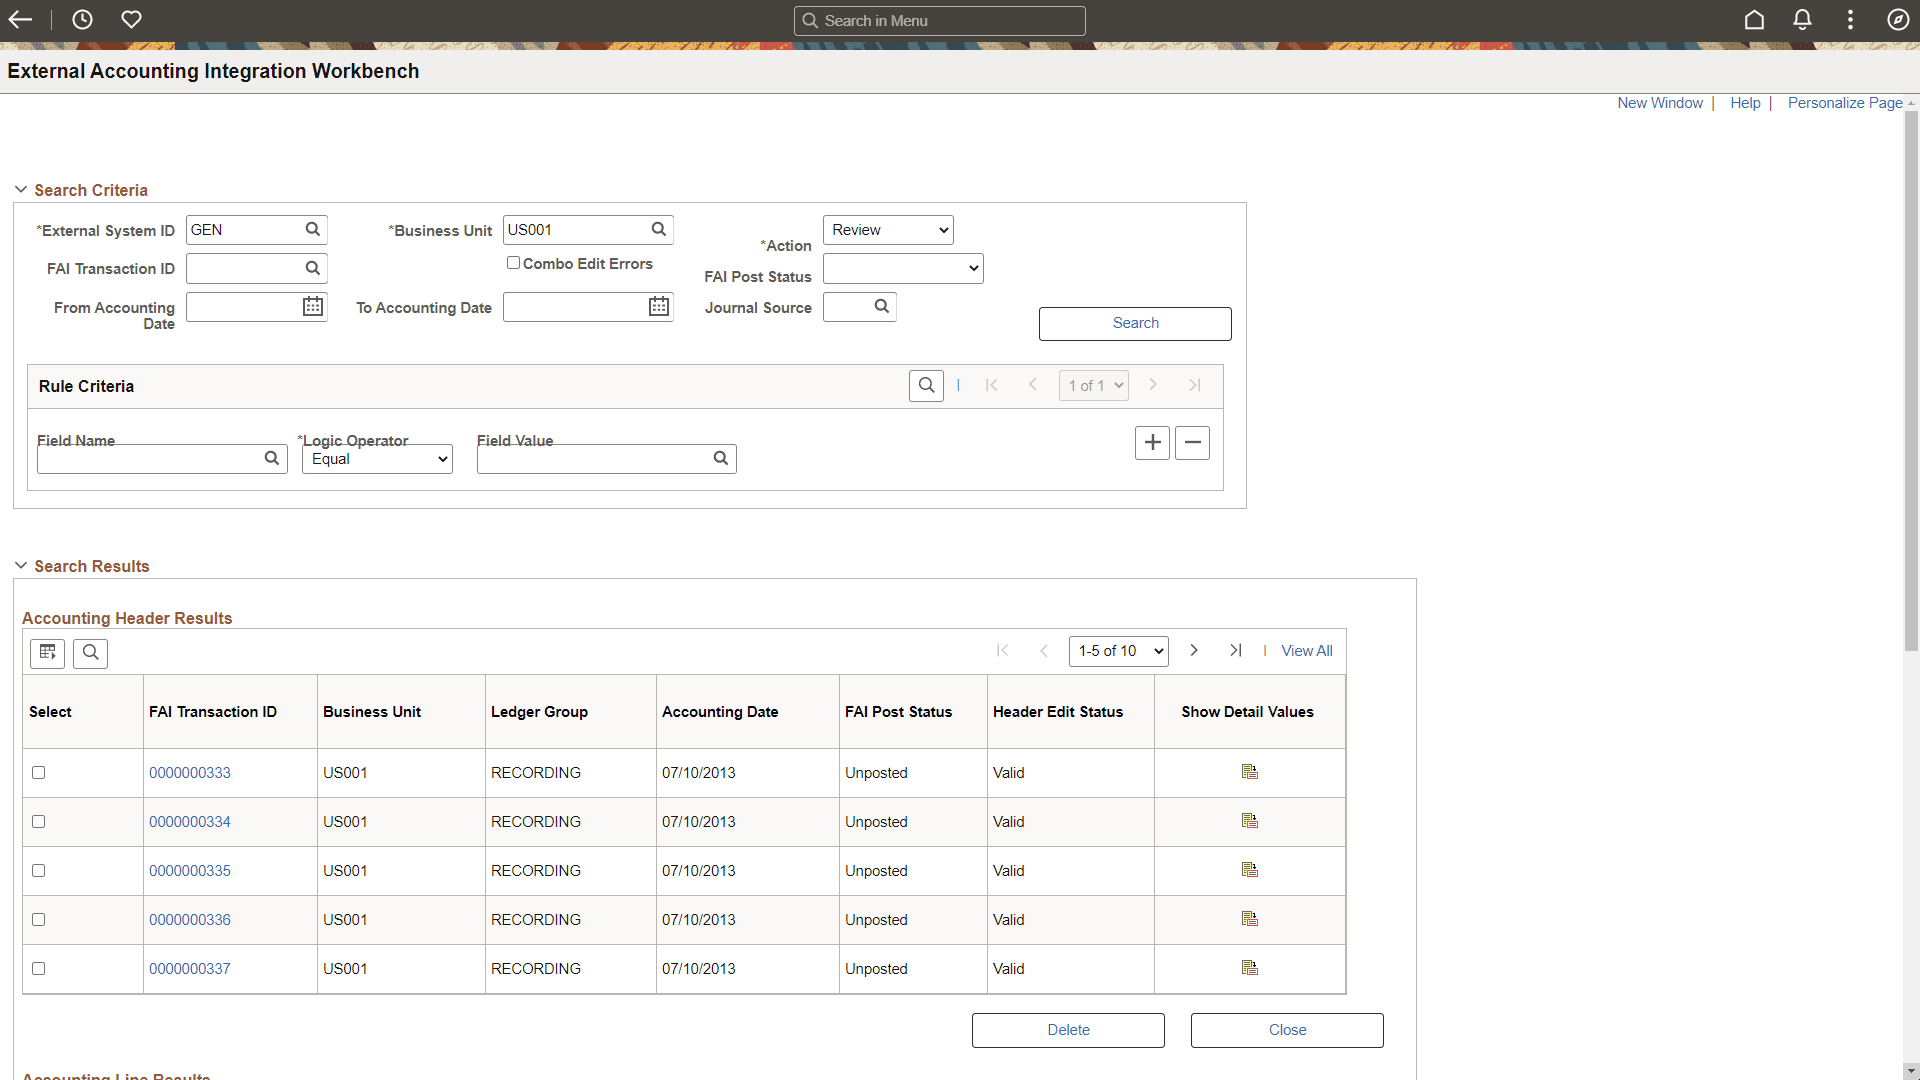Open the Journal Source lookup magnifier
This screenshot has width=1920, height=1080.
881,306
